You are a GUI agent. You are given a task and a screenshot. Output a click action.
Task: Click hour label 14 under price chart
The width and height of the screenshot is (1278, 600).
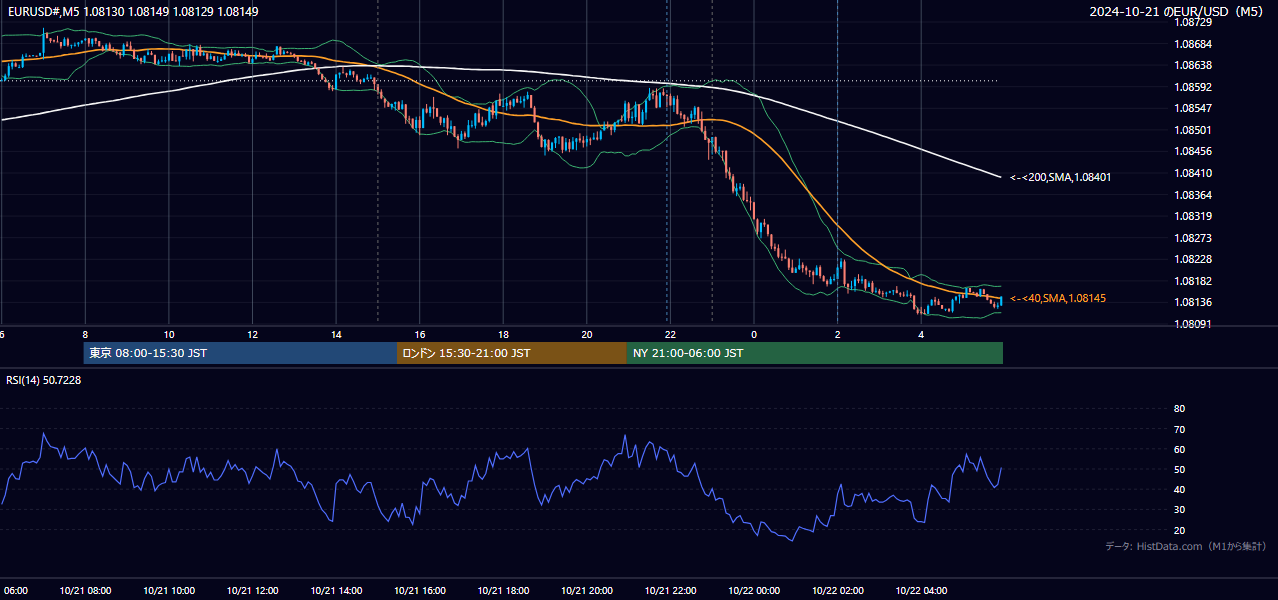pyautogui.click(x=336, y=334)
